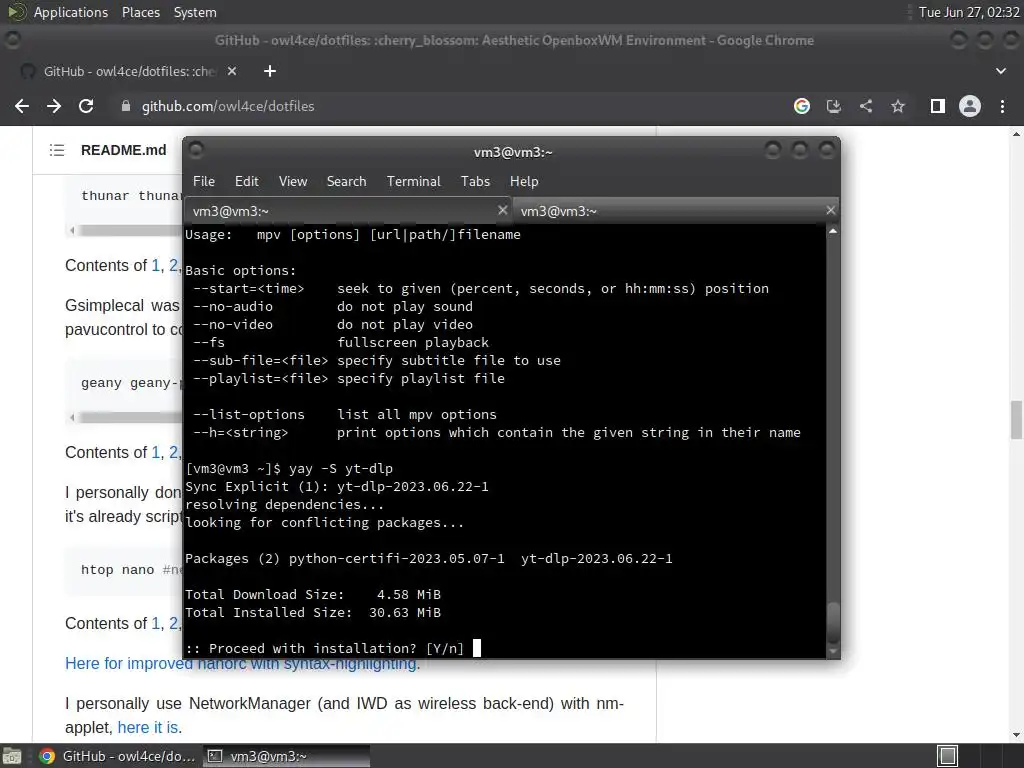Image resolution: width=1024 pixels, height=768 pixels.
Task: Open a new Chrome tab
Action: click(270, 71)
